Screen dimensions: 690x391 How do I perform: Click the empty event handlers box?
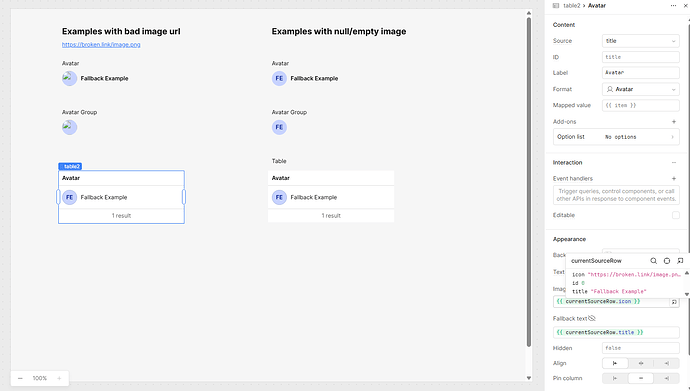(x=616, y=195)
